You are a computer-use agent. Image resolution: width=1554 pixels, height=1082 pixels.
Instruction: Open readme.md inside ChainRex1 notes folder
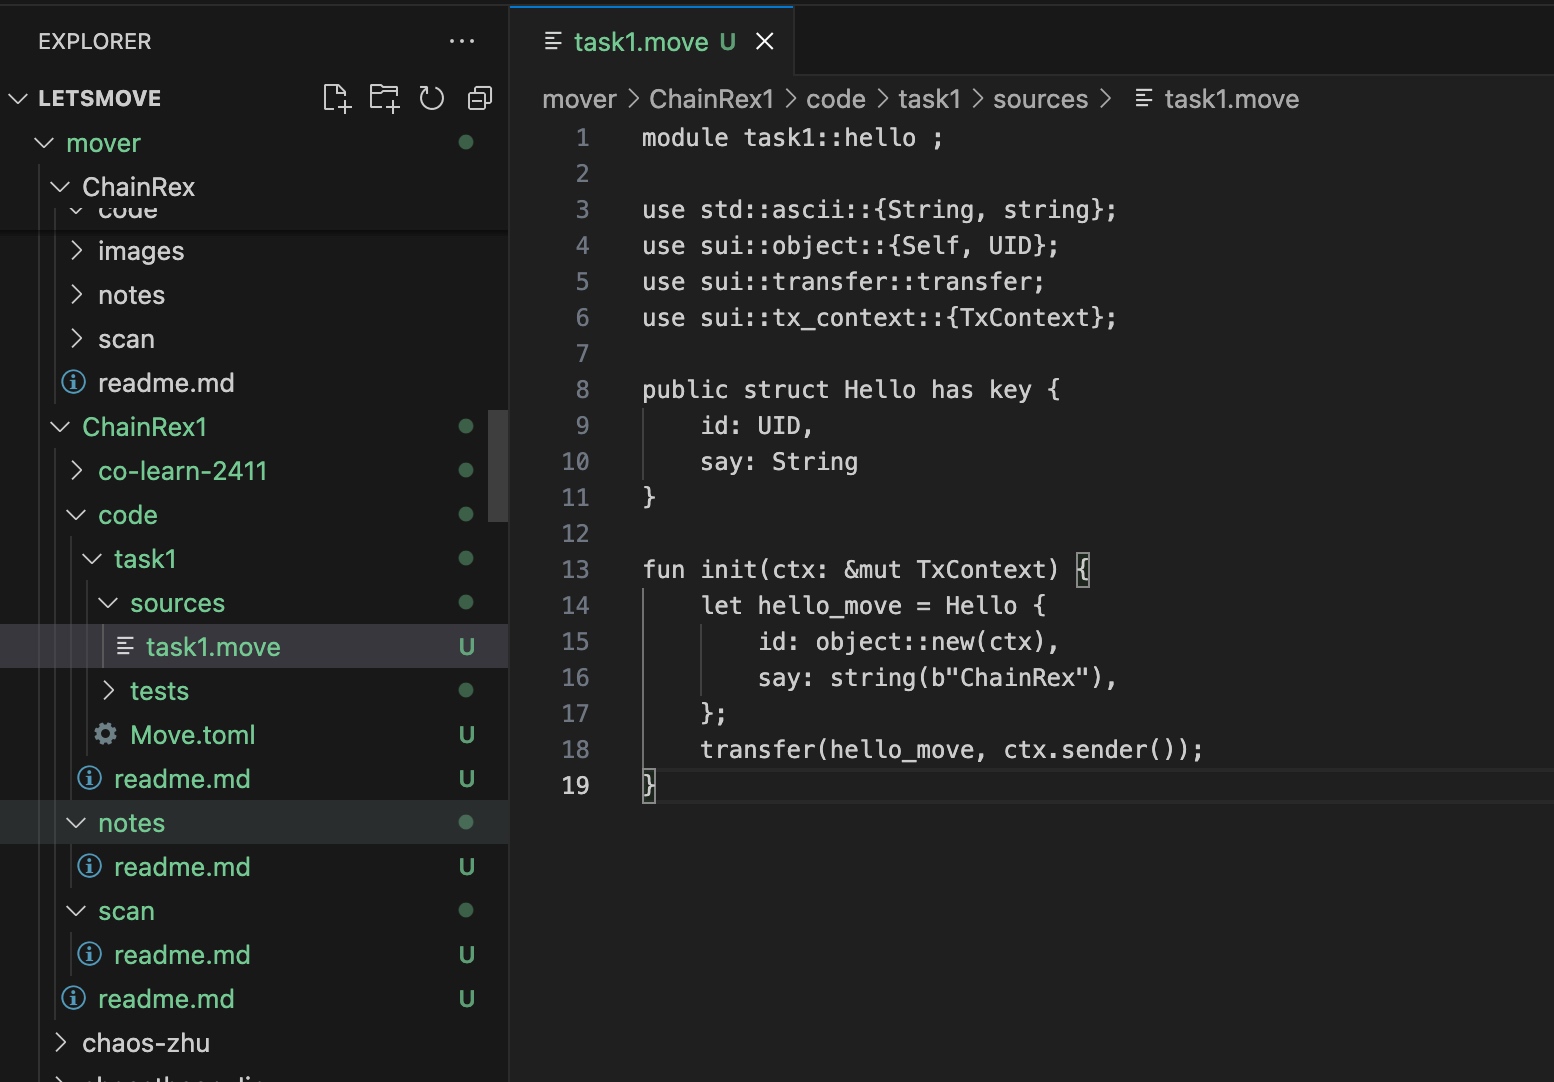254,866
